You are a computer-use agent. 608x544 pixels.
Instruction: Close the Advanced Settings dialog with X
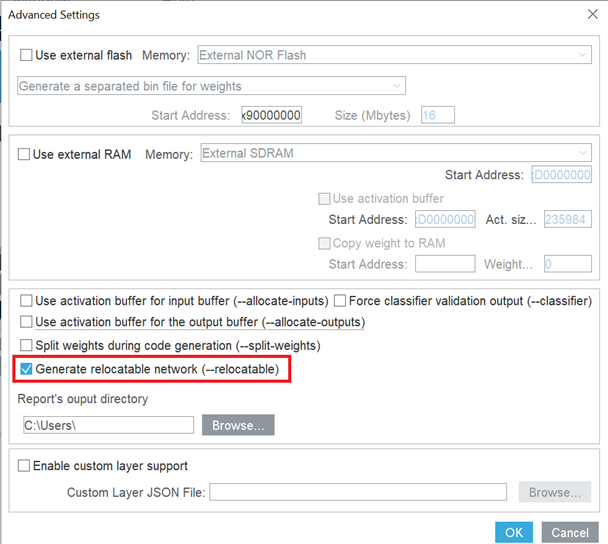pos(592,14)
